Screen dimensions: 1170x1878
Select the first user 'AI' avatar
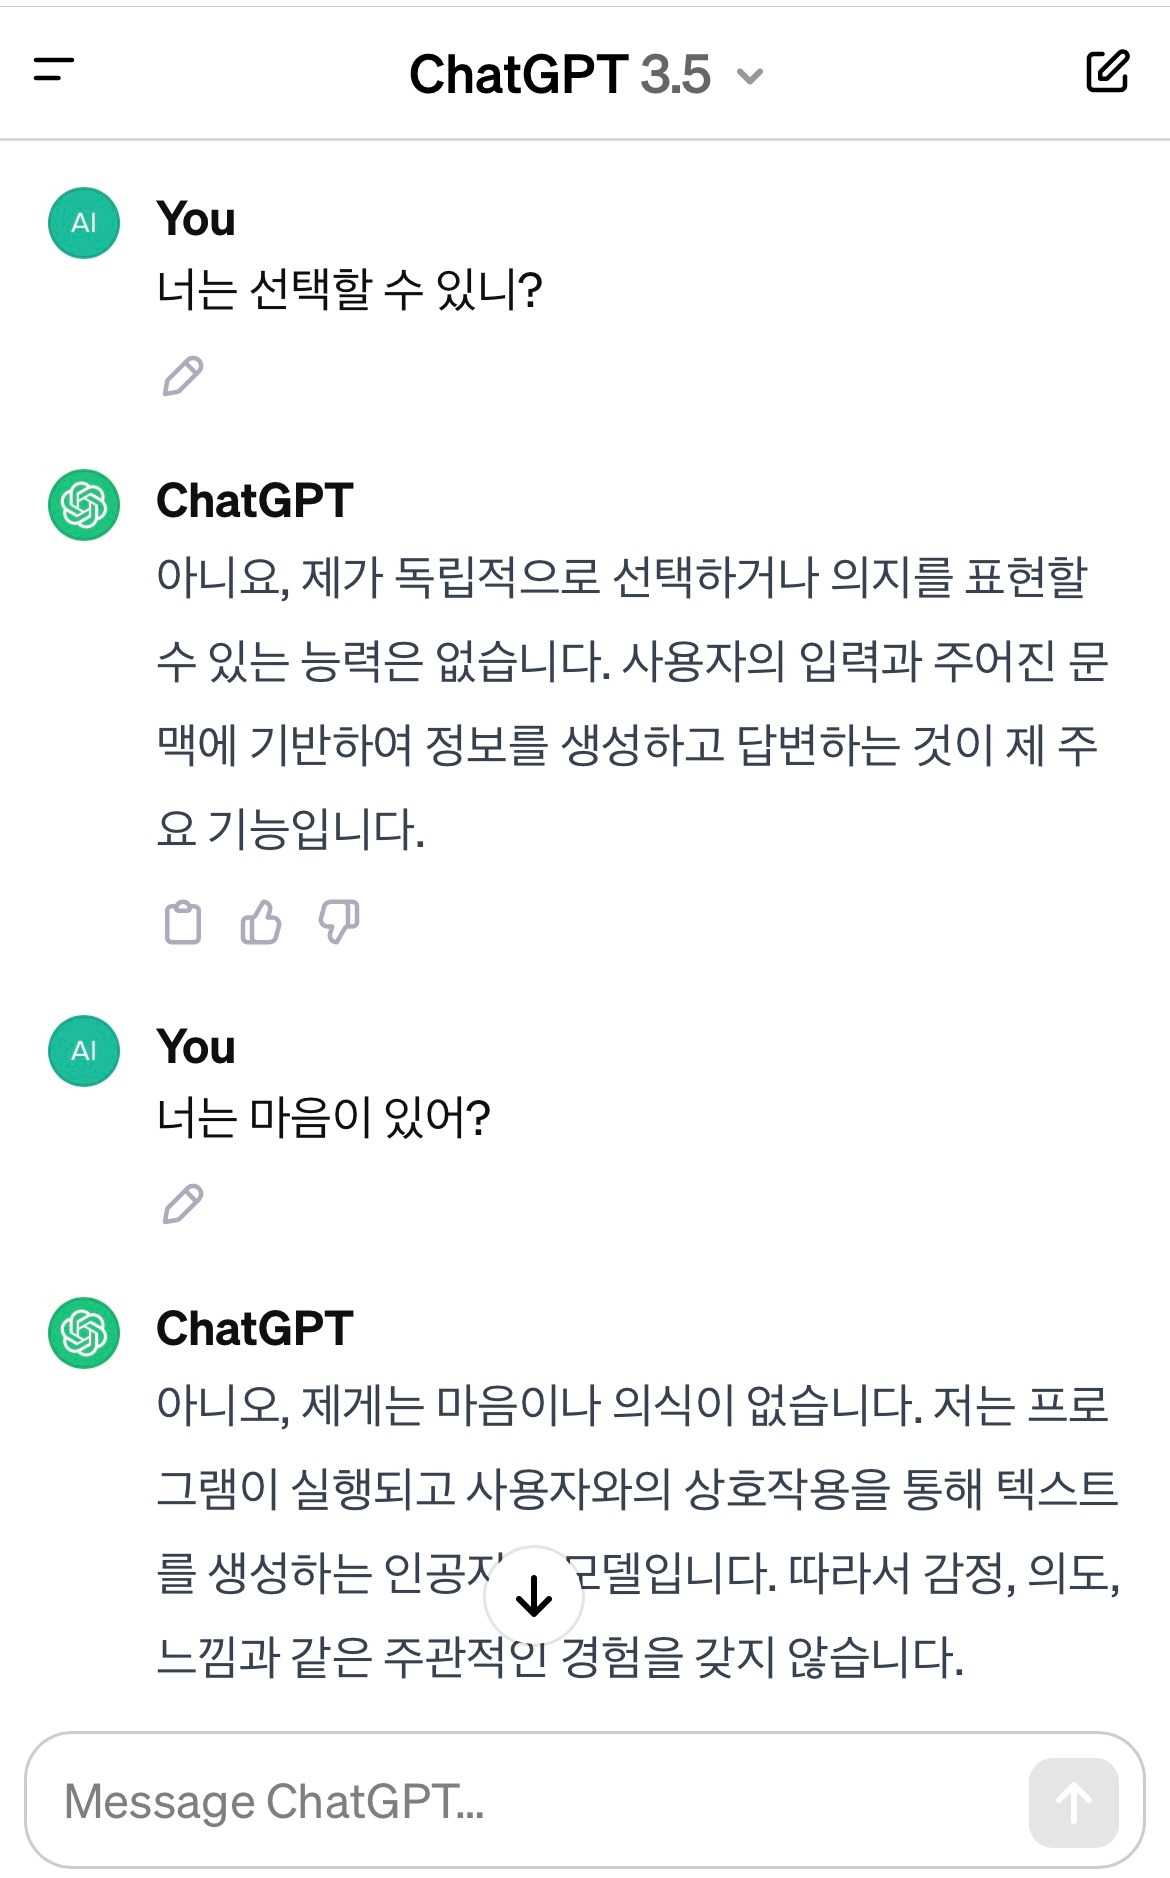click(x=84, y=223)
